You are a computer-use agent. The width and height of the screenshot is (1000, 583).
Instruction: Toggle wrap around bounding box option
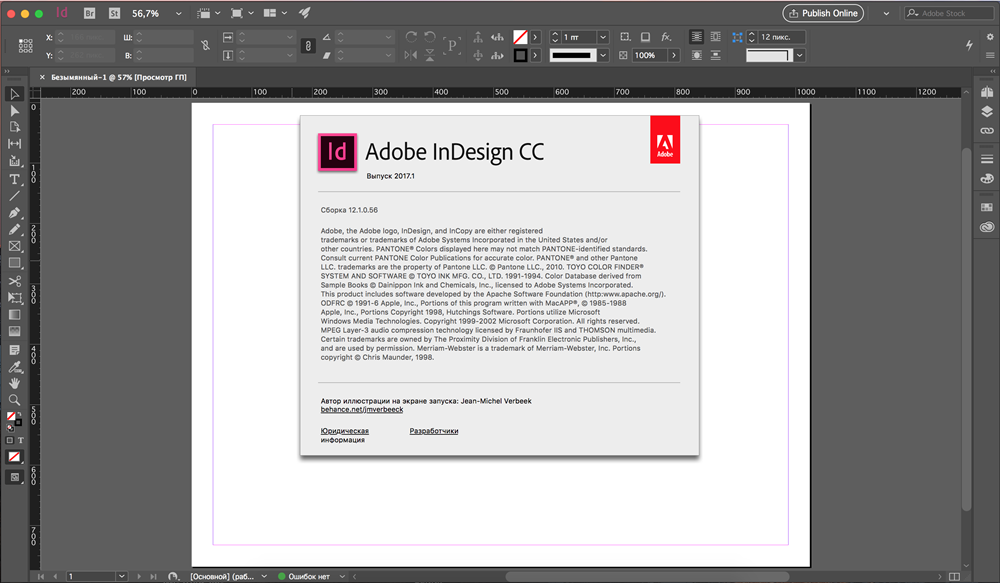point(716,37)
